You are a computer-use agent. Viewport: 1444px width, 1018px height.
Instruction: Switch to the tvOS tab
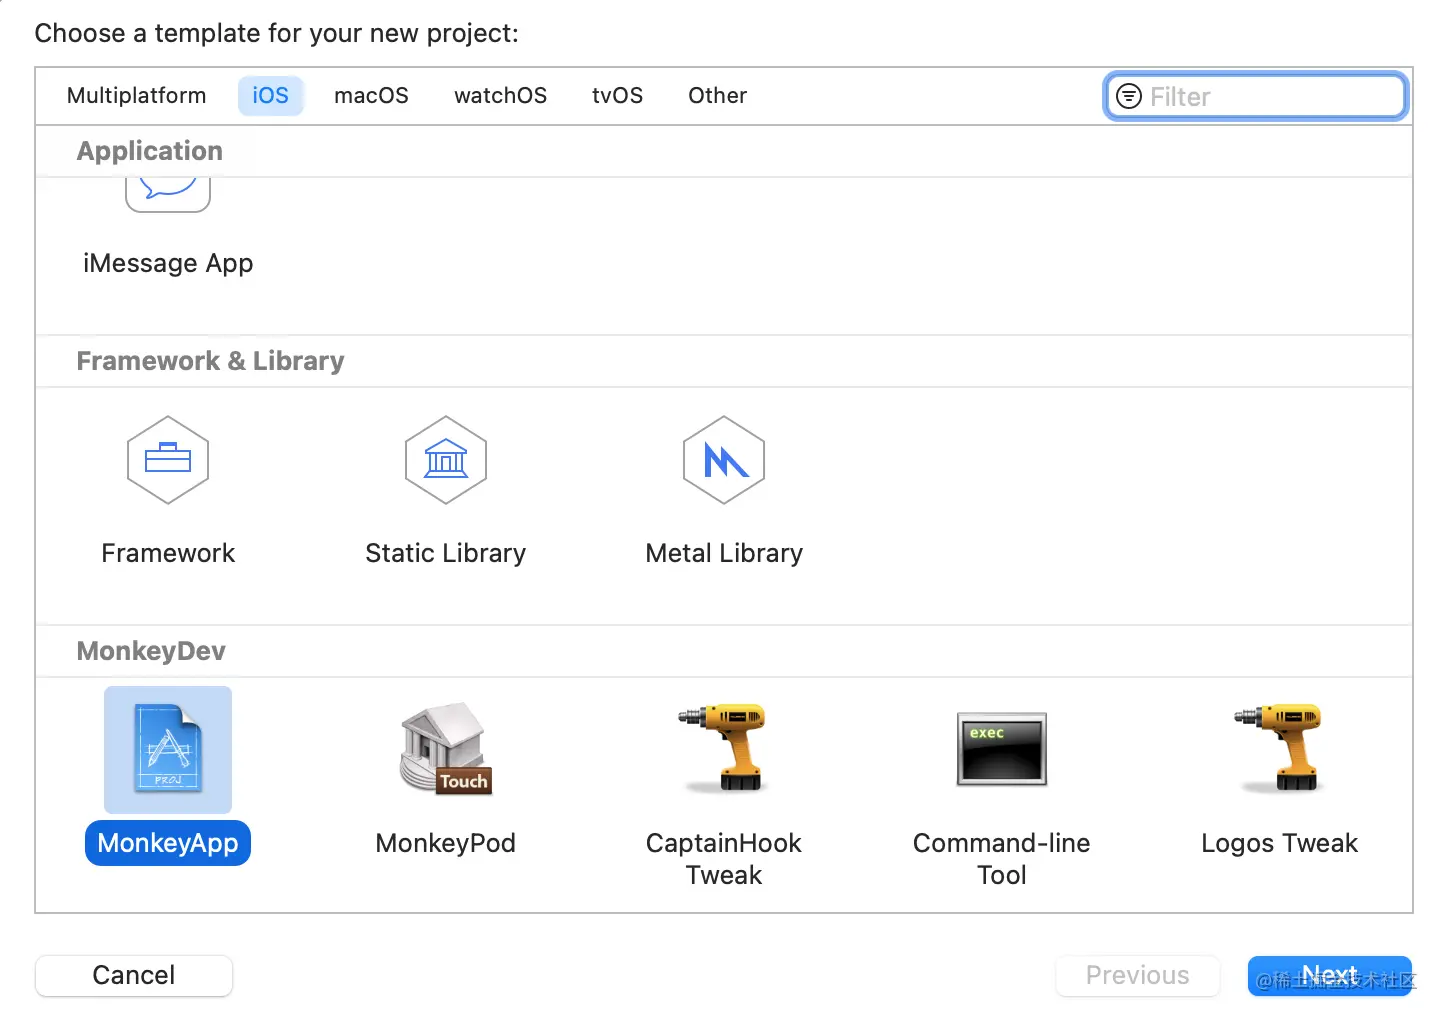pos(617,96)
